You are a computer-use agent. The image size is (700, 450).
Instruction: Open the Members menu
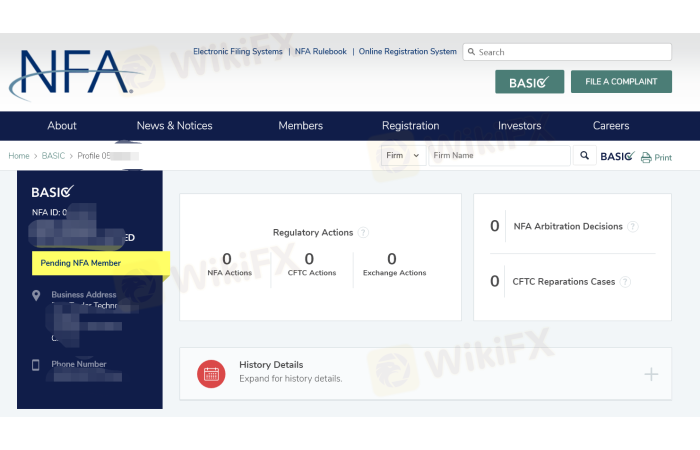pyautogui.click(x=300, y=126)
